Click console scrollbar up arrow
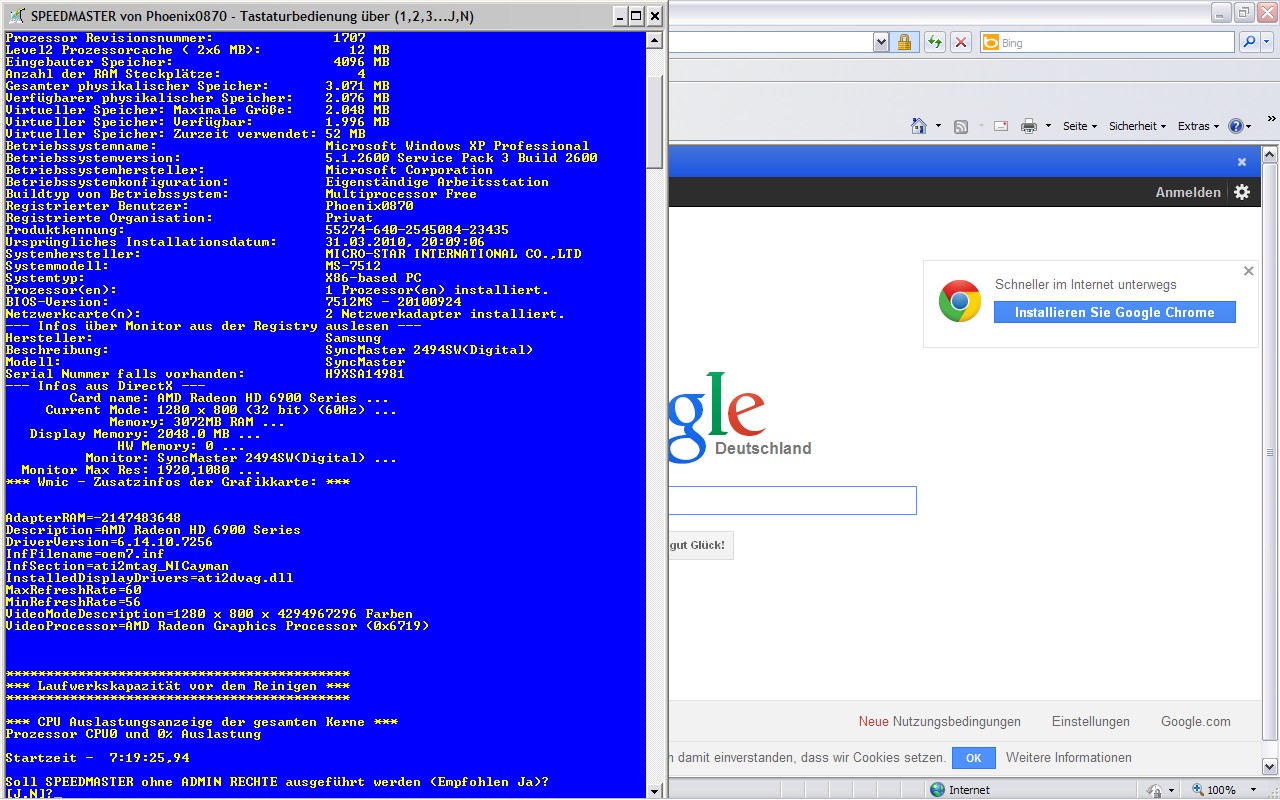 [654, 40]
